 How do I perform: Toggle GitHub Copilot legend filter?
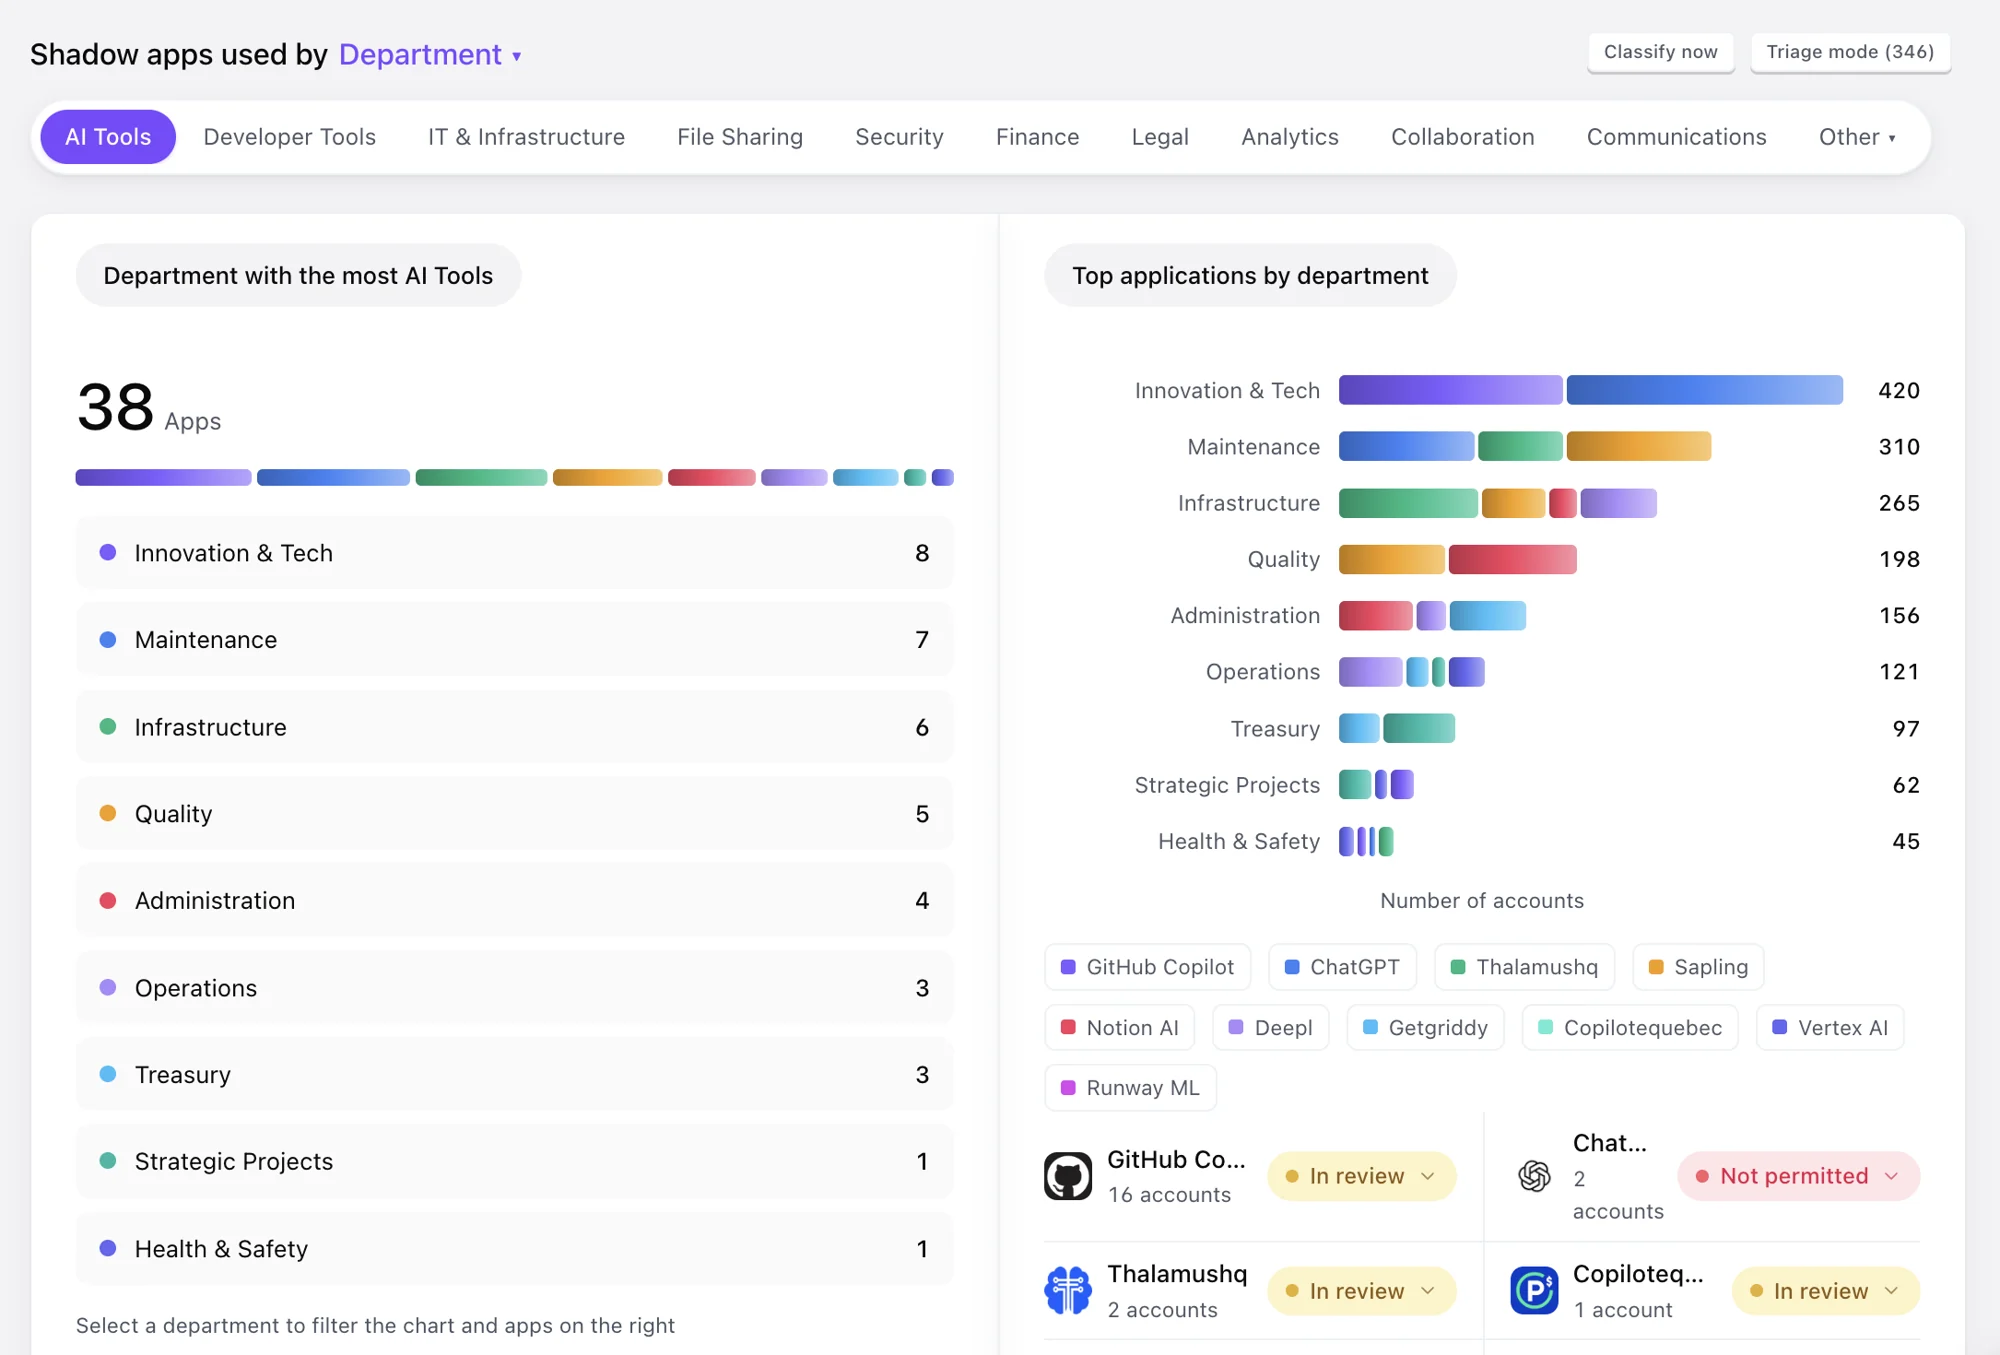(1147, 967)
